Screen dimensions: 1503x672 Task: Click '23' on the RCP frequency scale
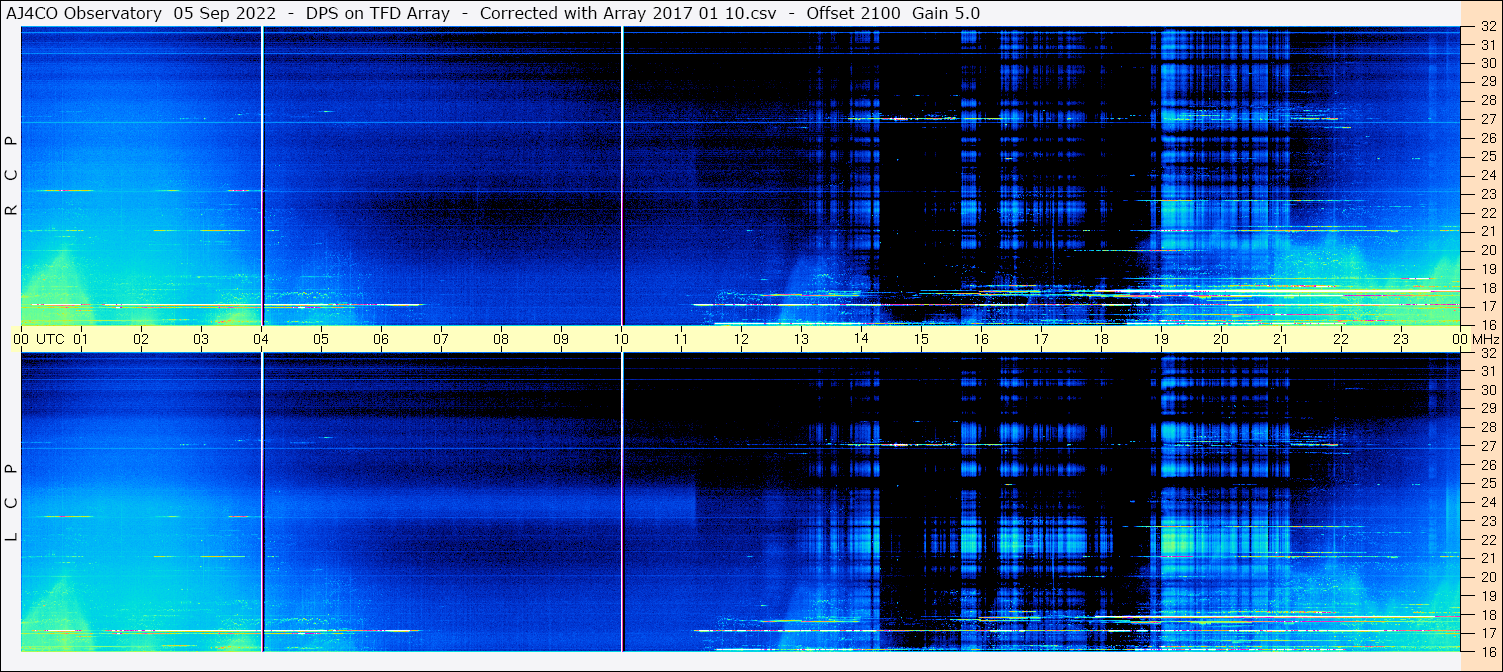click(1487, 193)
